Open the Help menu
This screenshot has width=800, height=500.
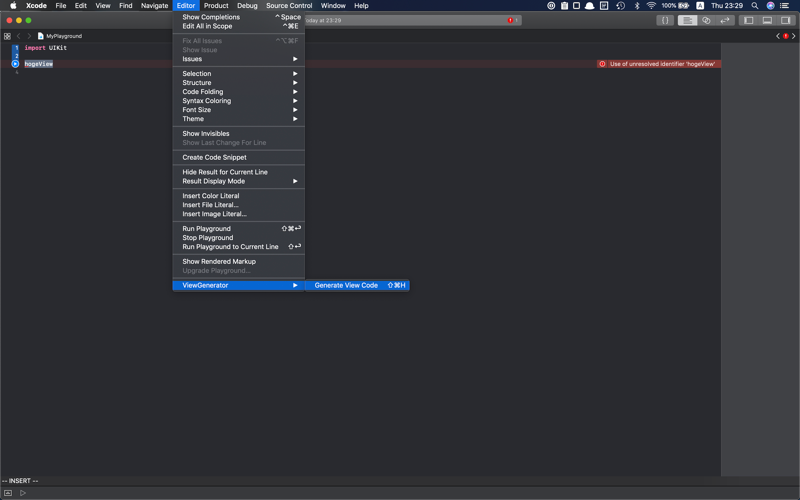point(361,6)
